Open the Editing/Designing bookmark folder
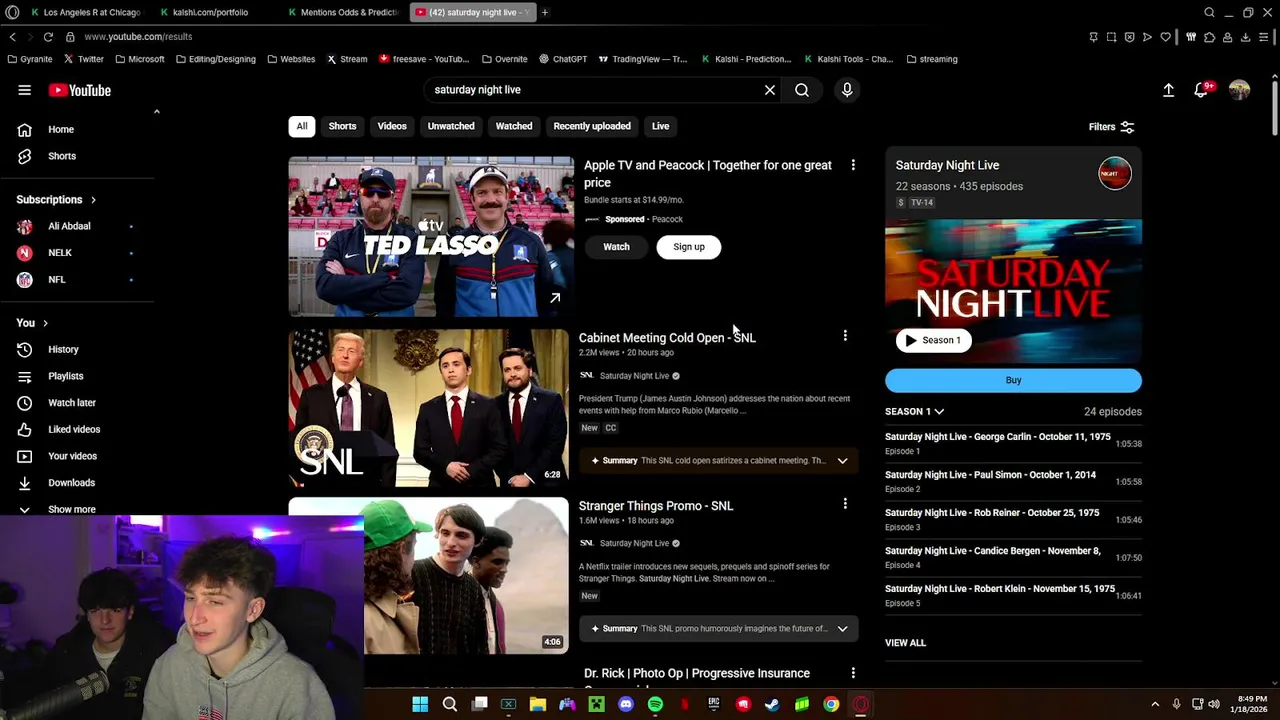 tap(215, 59)
